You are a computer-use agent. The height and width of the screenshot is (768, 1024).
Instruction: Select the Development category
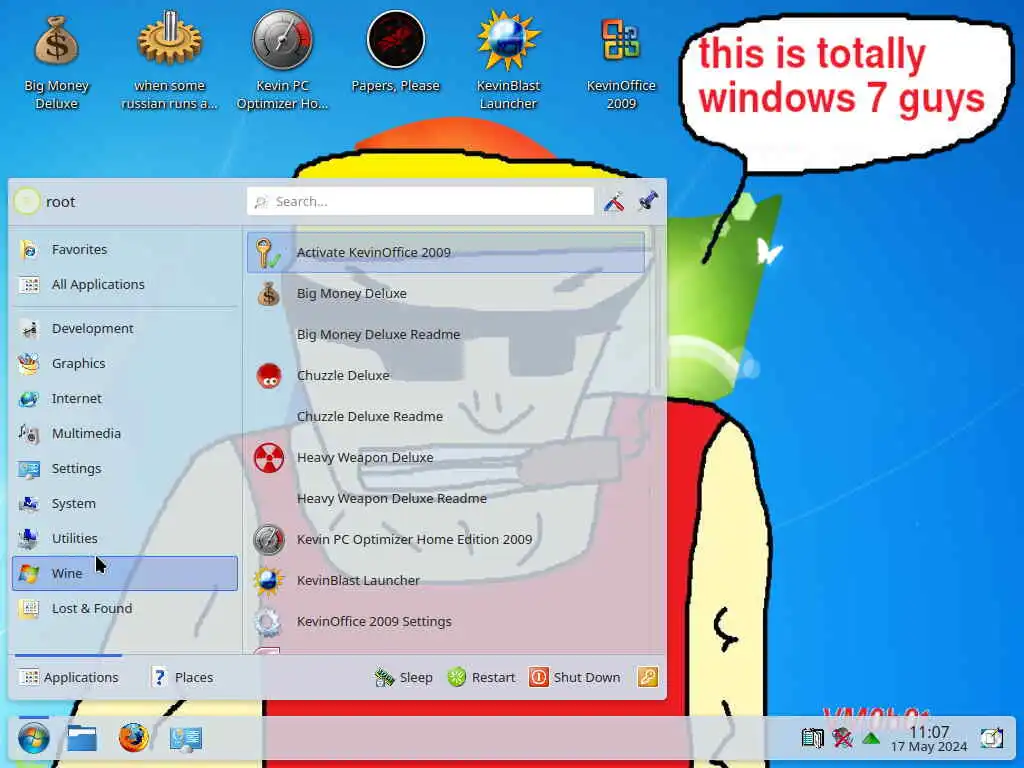[124, 328]
